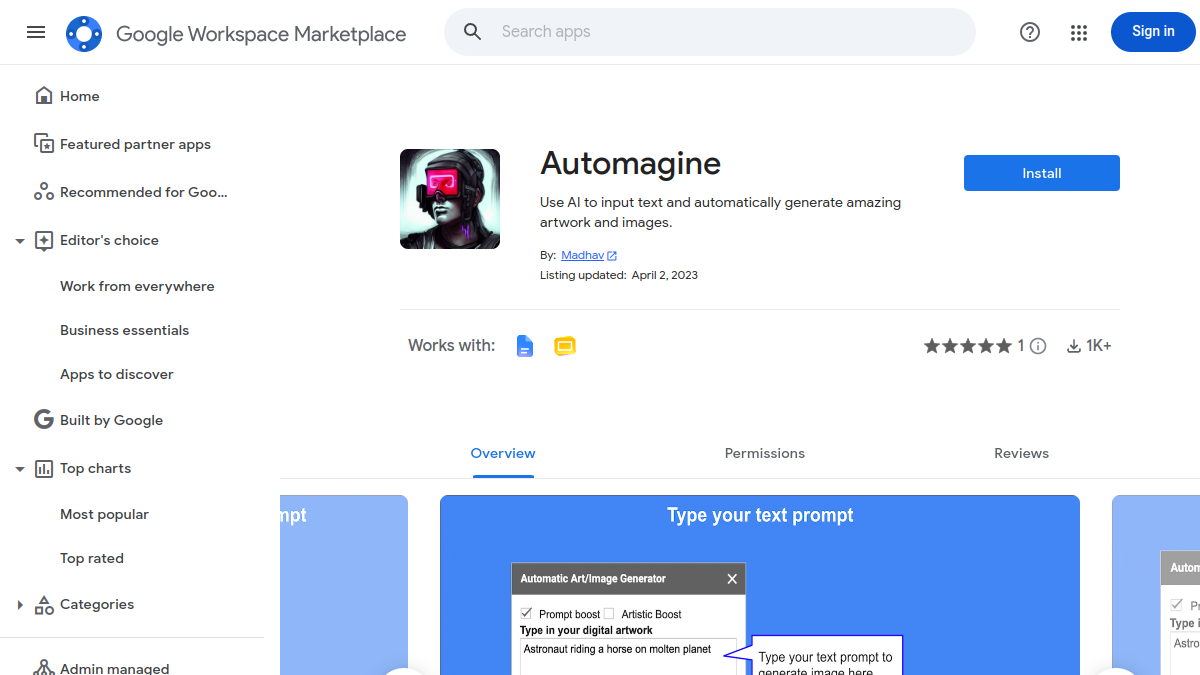The image size is (1200, 675).
Task: Click the Google Slides works-with icon
Action: (565, 346)
